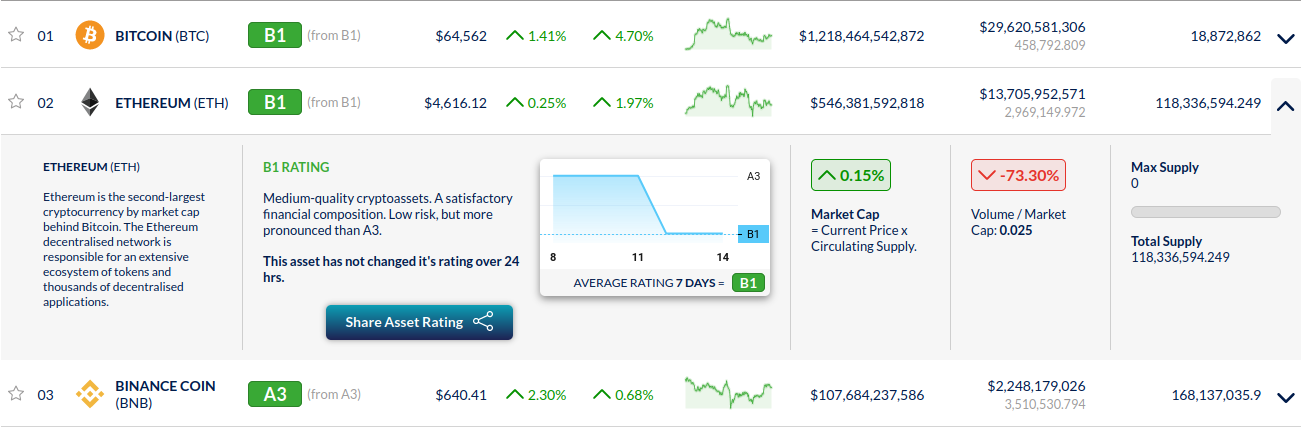Screen dimensions: 1310x430
Task: Collapse the Ethereum details panel chevron
Action: click(1286, 103)
